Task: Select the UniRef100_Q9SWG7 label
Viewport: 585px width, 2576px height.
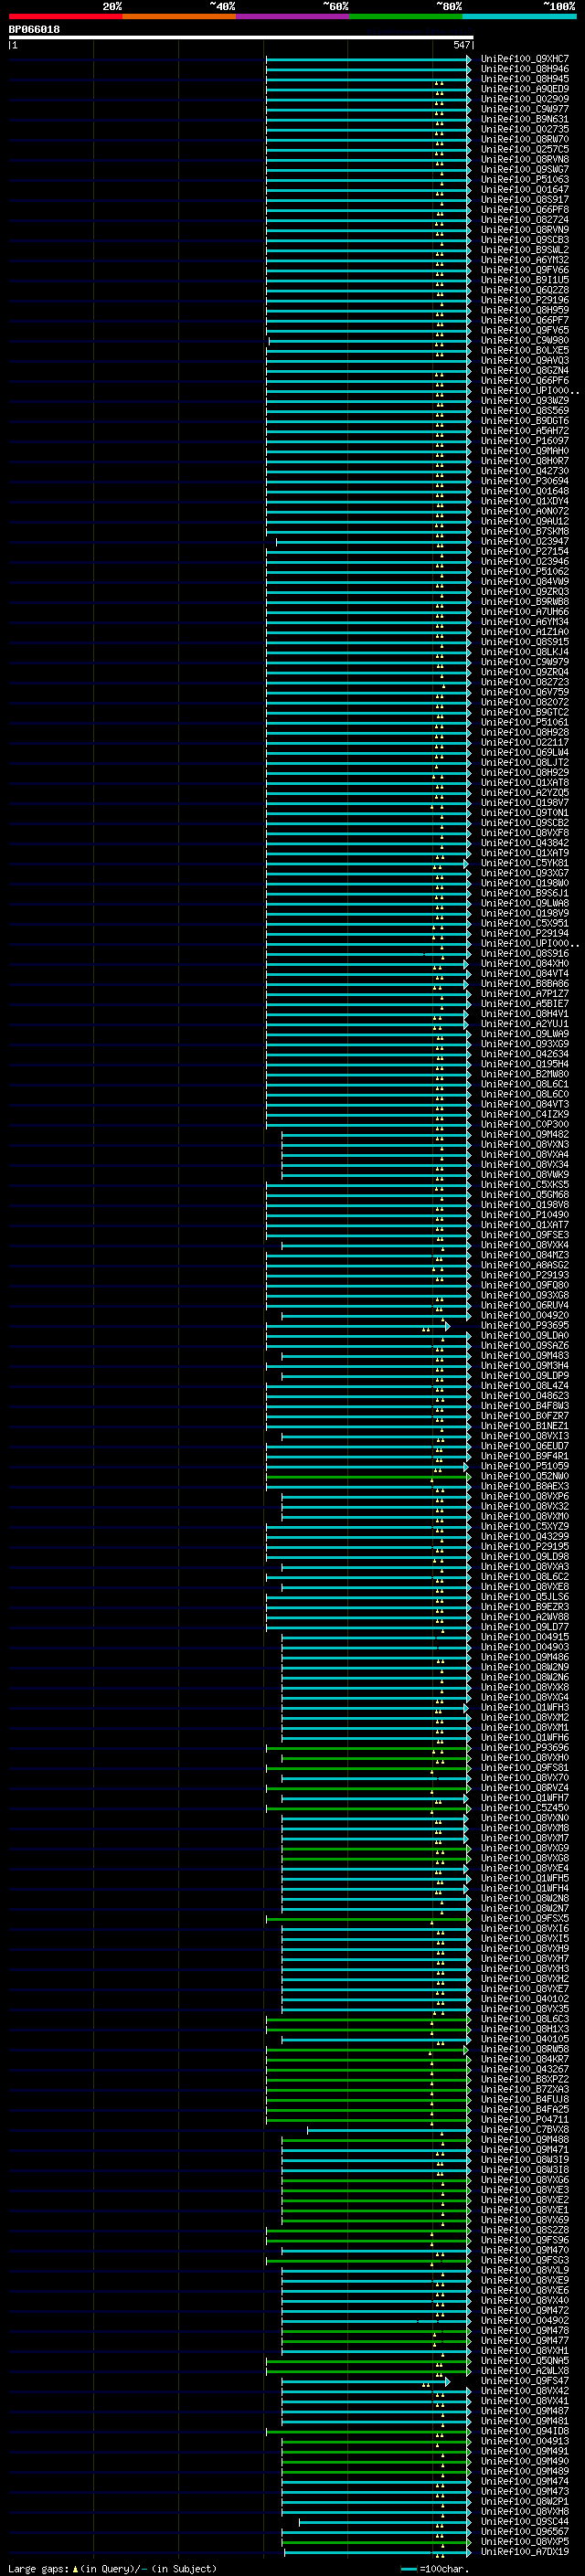Action: tap(525, 170)
